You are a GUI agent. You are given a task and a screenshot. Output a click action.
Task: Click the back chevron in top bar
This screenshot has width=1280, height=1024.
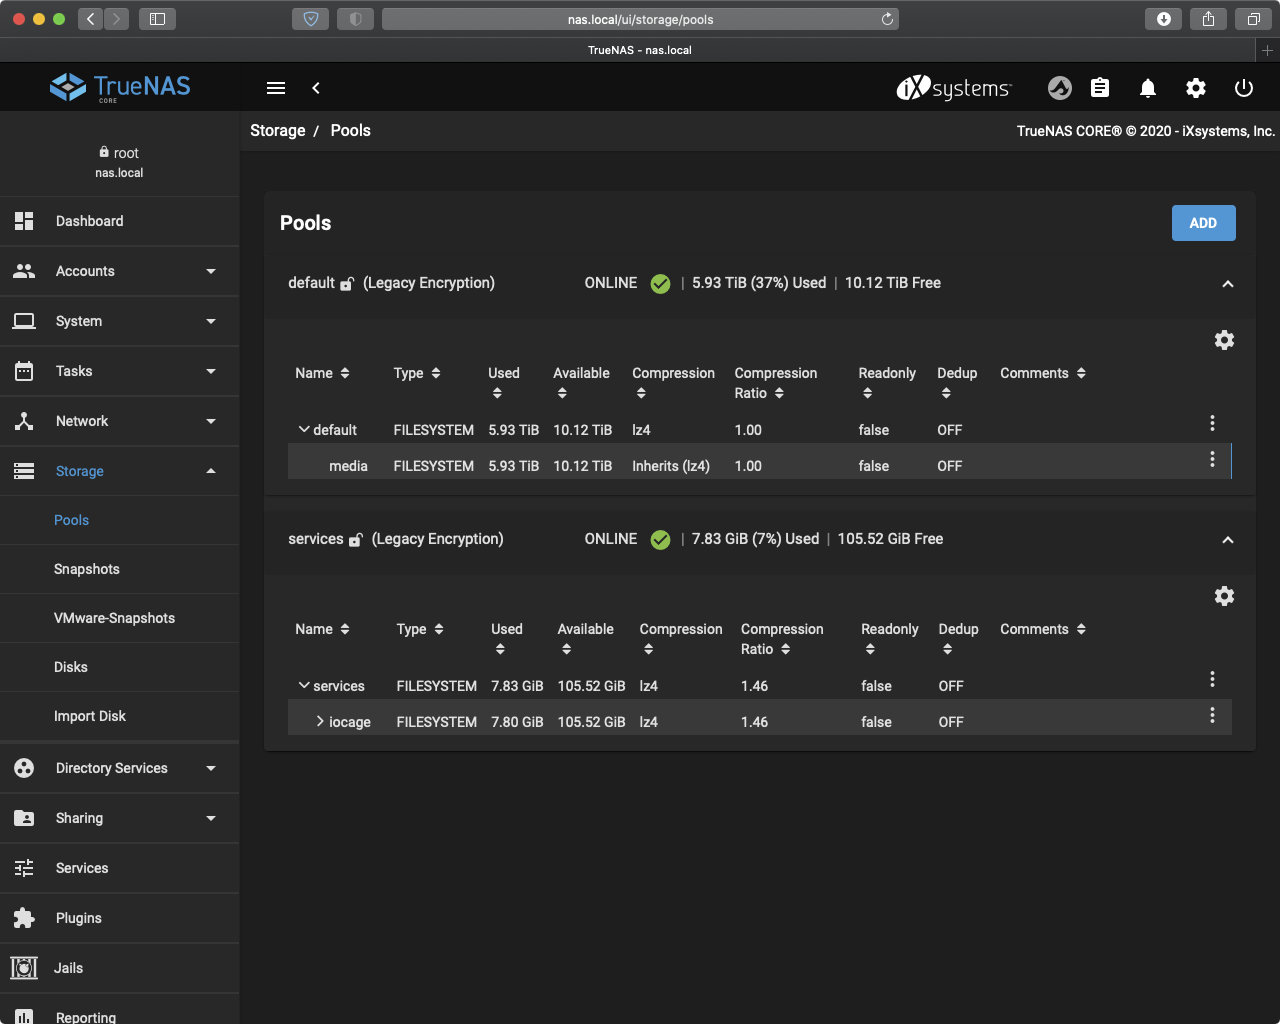tap(316, 88)
